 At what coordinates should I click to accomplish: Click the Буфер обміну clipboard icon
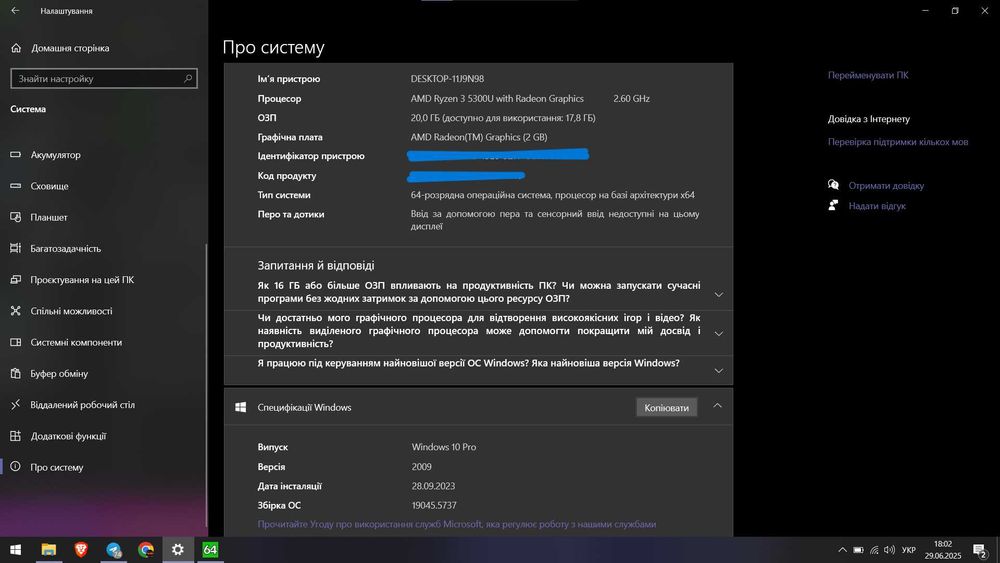tap(16, 373)
